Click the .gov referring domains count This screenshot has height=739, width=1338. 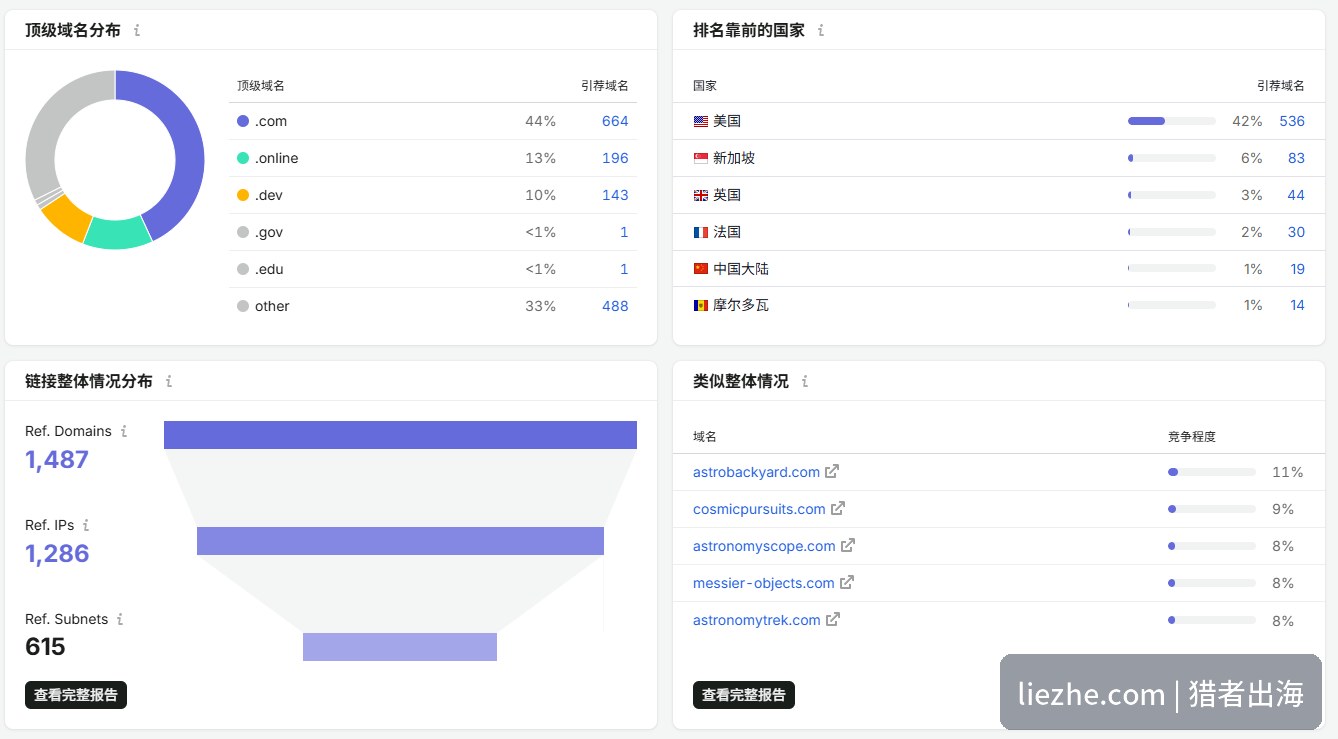click(624, 232)
